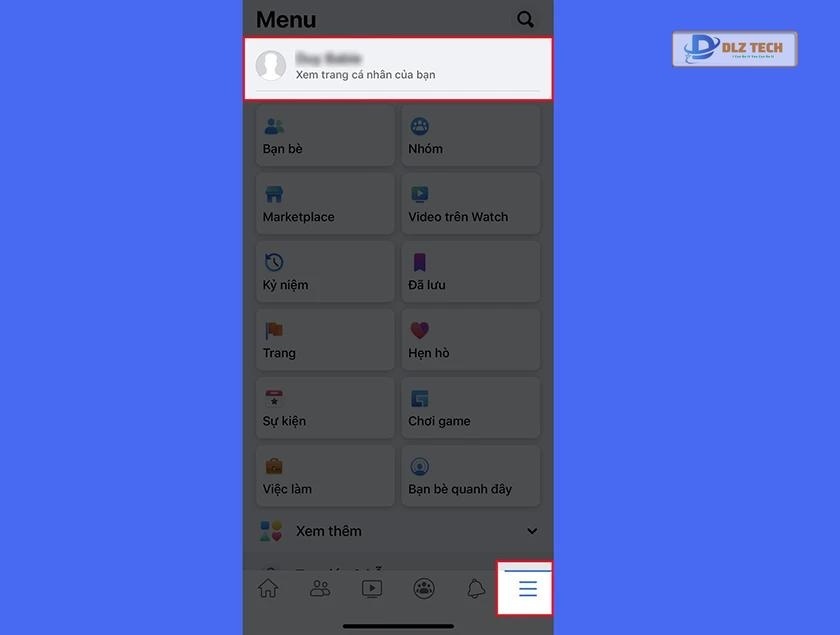
Task: Open the Đã lưu saved tile
Action: click(x=471, y=273)
